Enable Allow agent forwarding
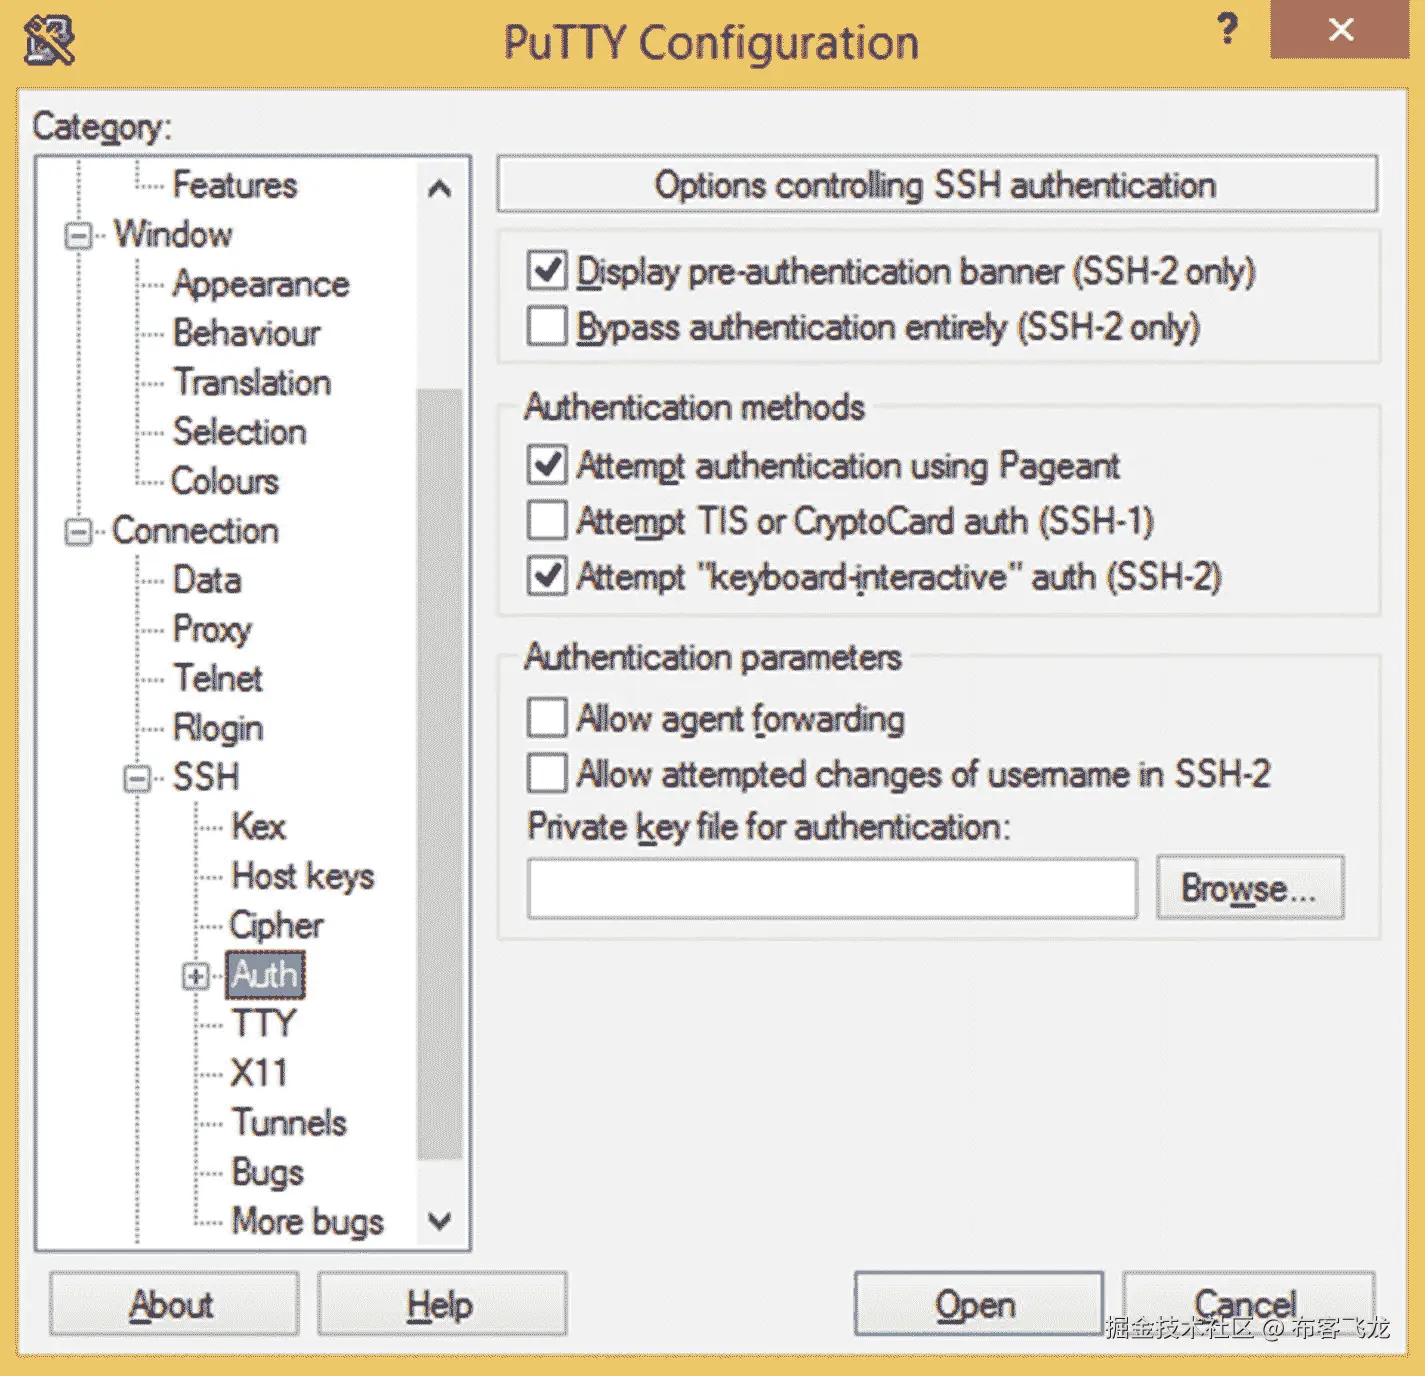The image size is (1425, 1376). tap(546, 717)
